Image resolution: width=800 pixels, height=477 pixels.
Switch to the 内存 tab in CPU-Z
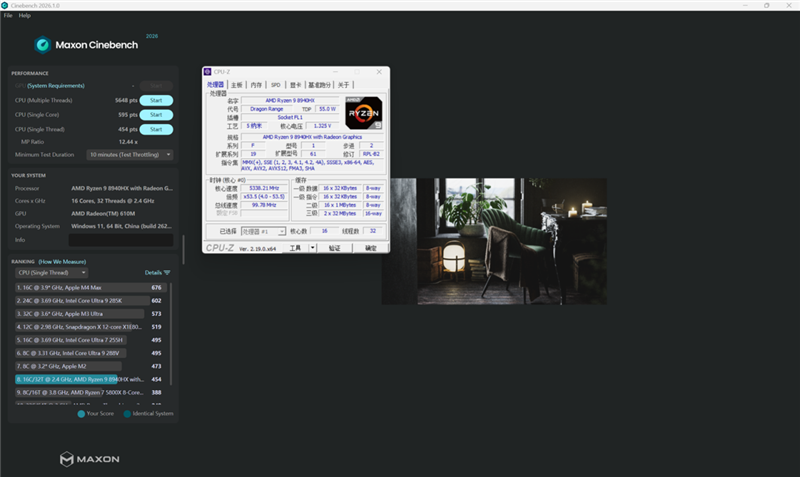coord(256,85)
